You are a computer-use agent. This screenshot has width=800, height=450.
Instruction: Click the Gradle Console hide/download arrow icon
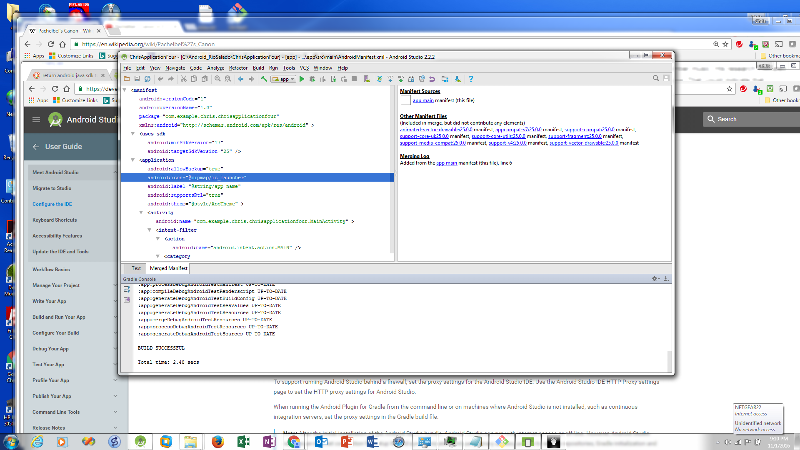point(666,279)
